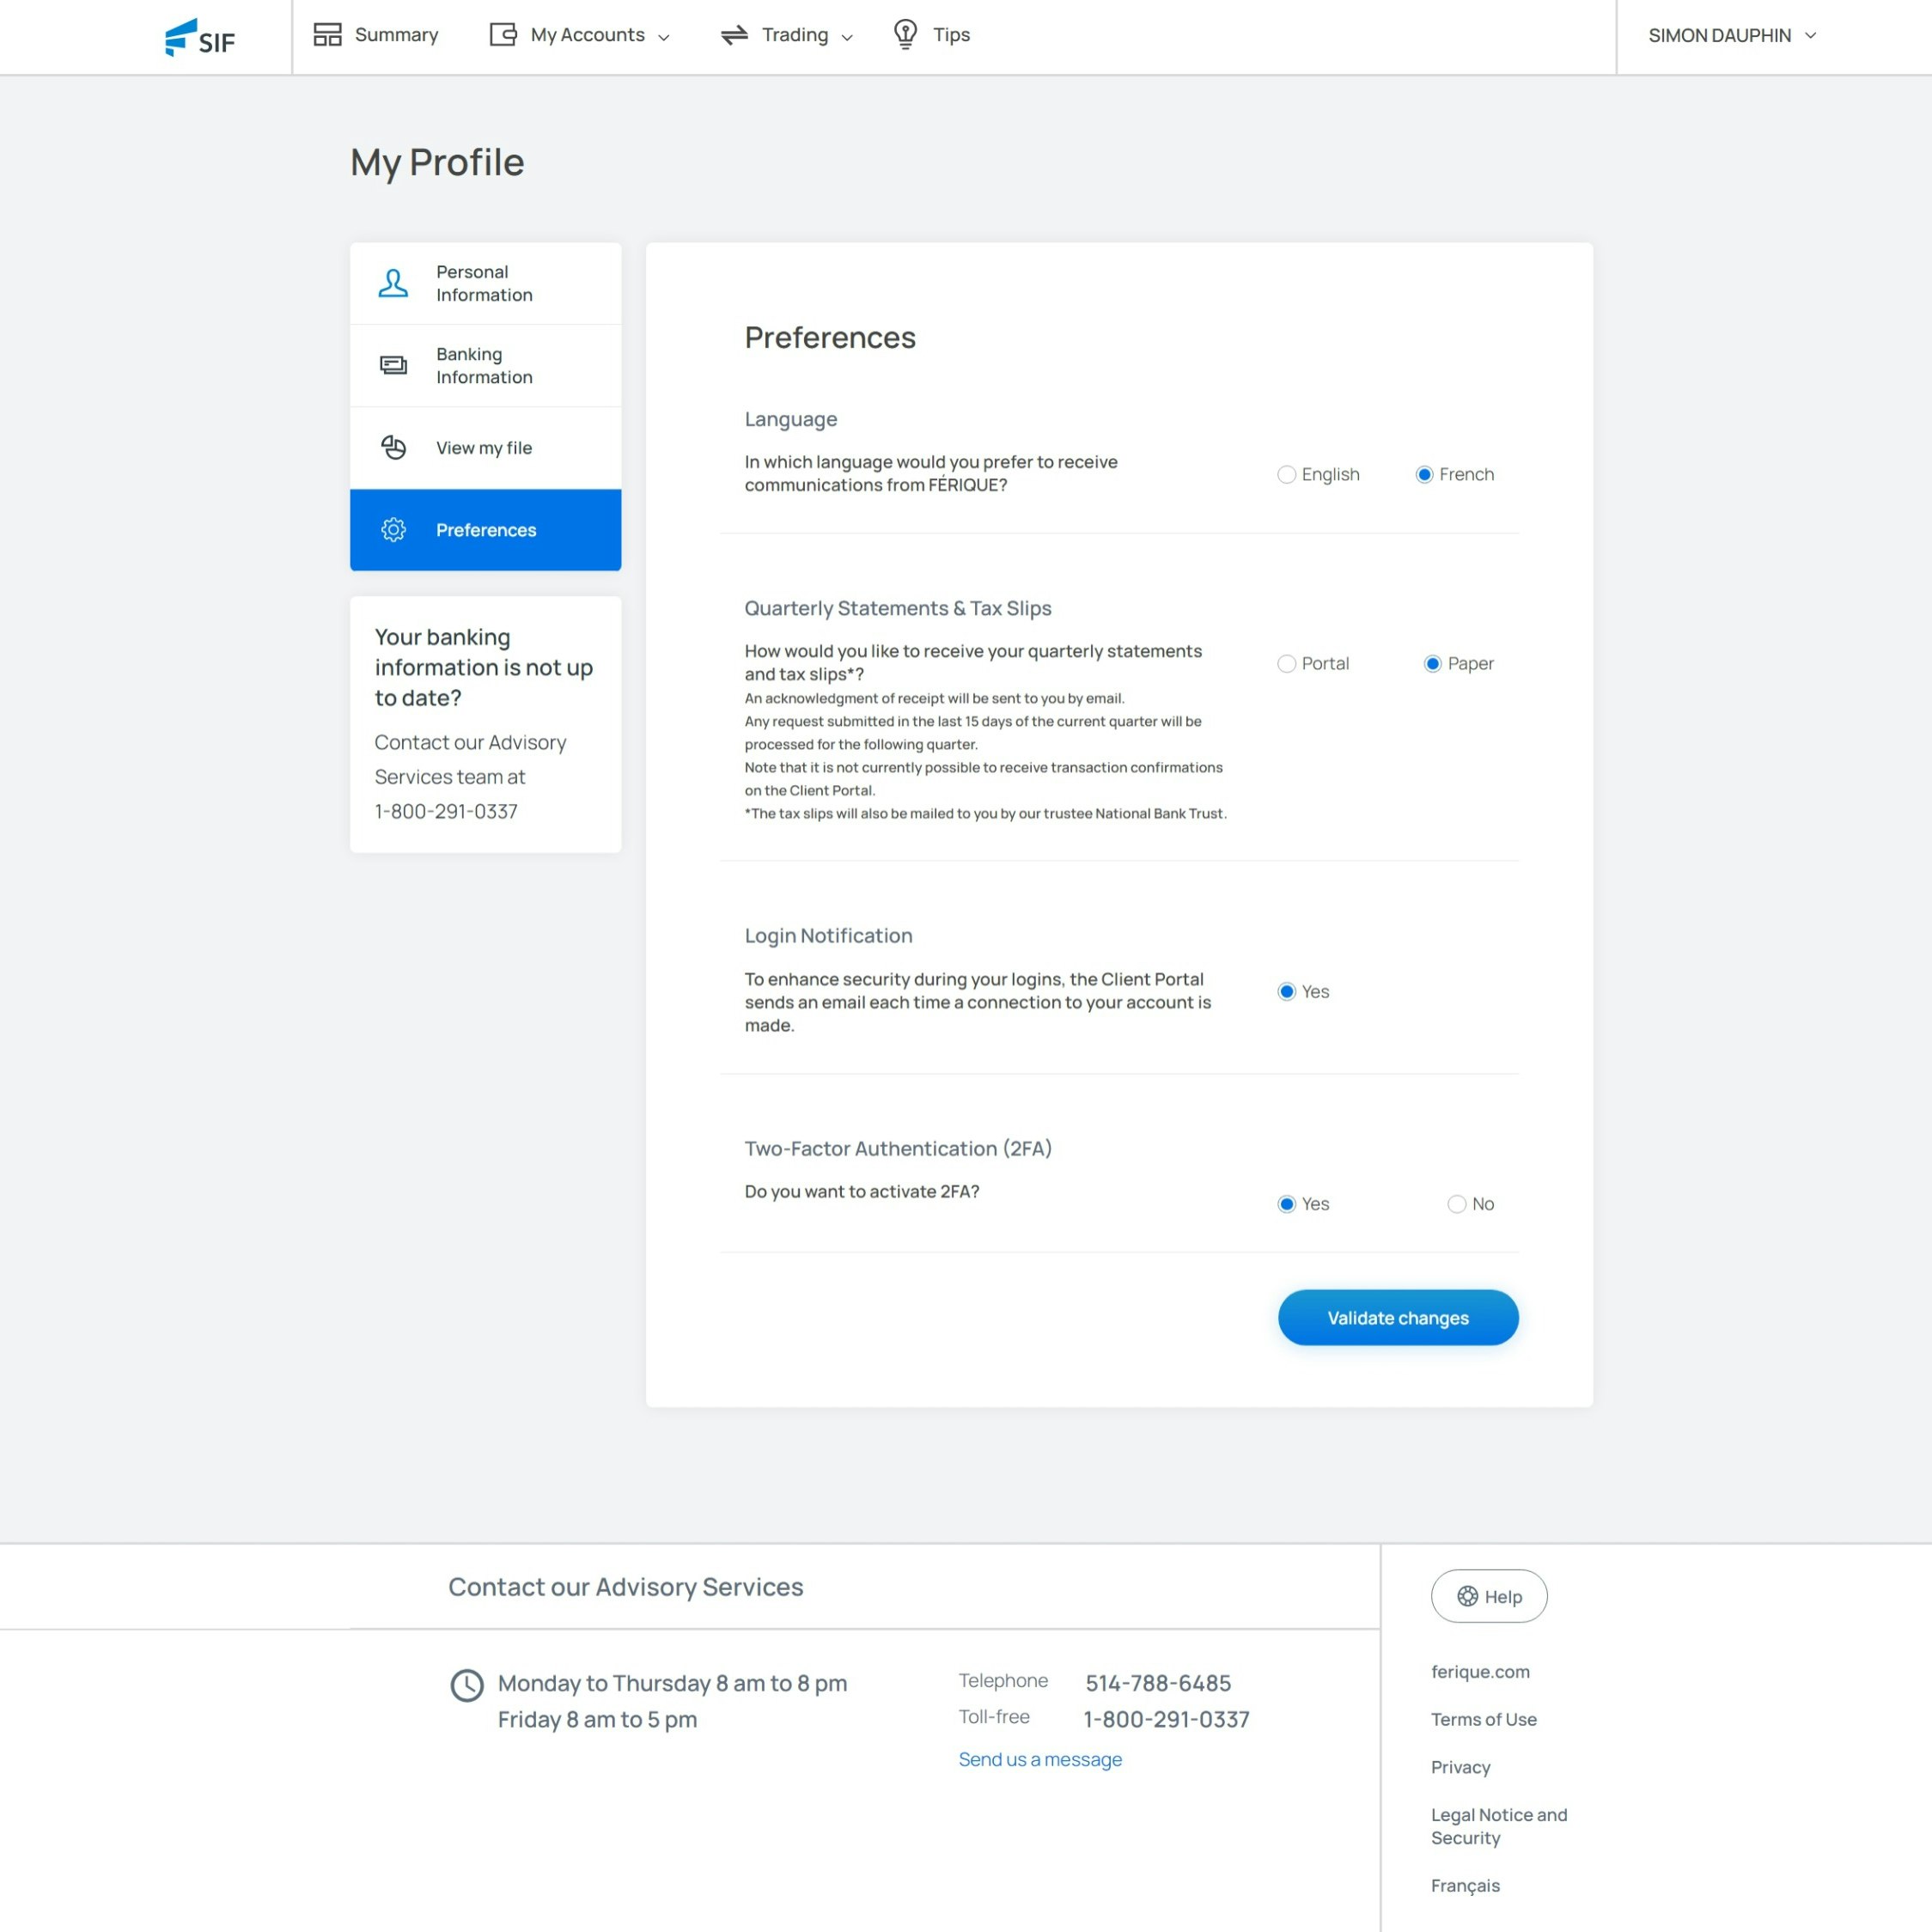Click the Quarterly Statements & Tax Slips heading
The width and height of the screenshot is (1932, 1932).
[897, 608]
